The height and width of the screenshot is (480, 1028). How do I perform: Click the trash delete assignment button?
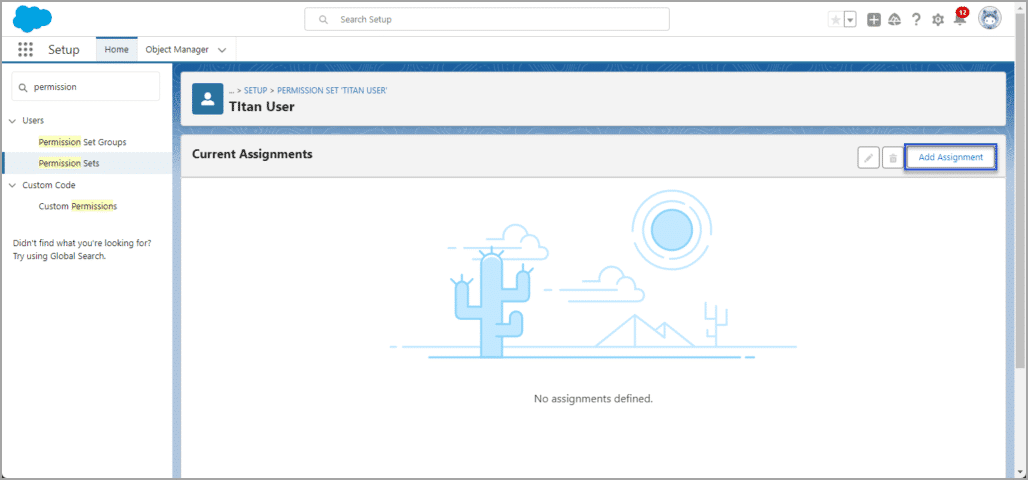[x=893, y=158]
